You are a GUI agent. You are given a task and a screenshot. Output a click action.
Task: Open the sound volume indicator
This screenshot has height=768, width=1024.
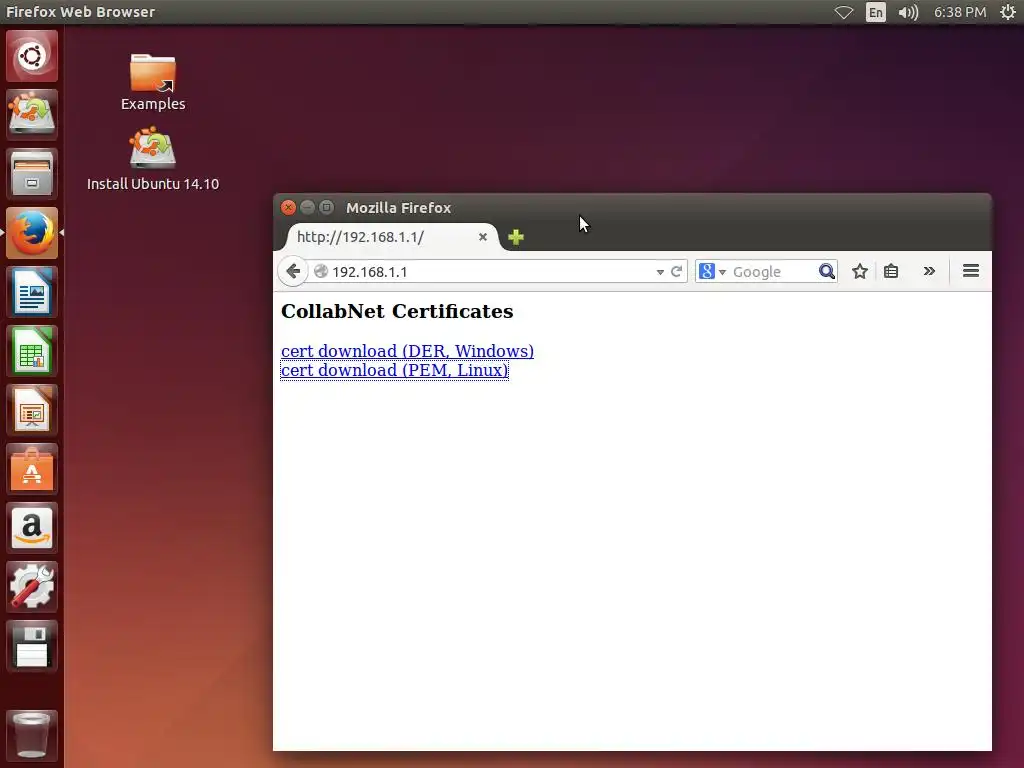(908, 12)
